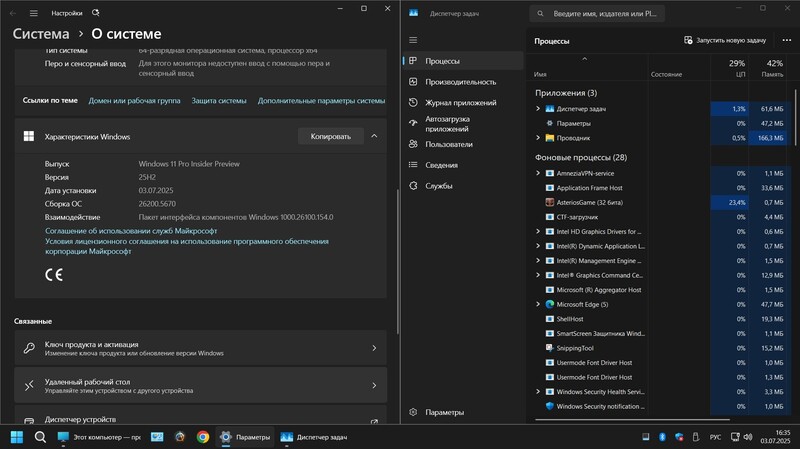Open the Processes tab in Task Manager
Image resolution: width=800 pixels, height=449 pixels.
click(x=463, y=61)
